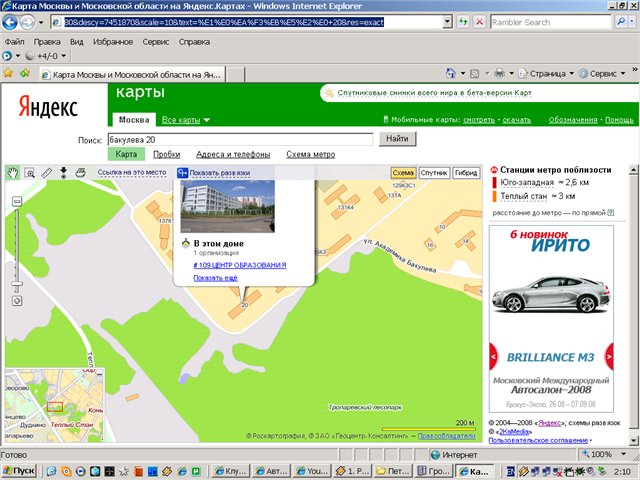Open the Вид menu

(x=76, y=42)
